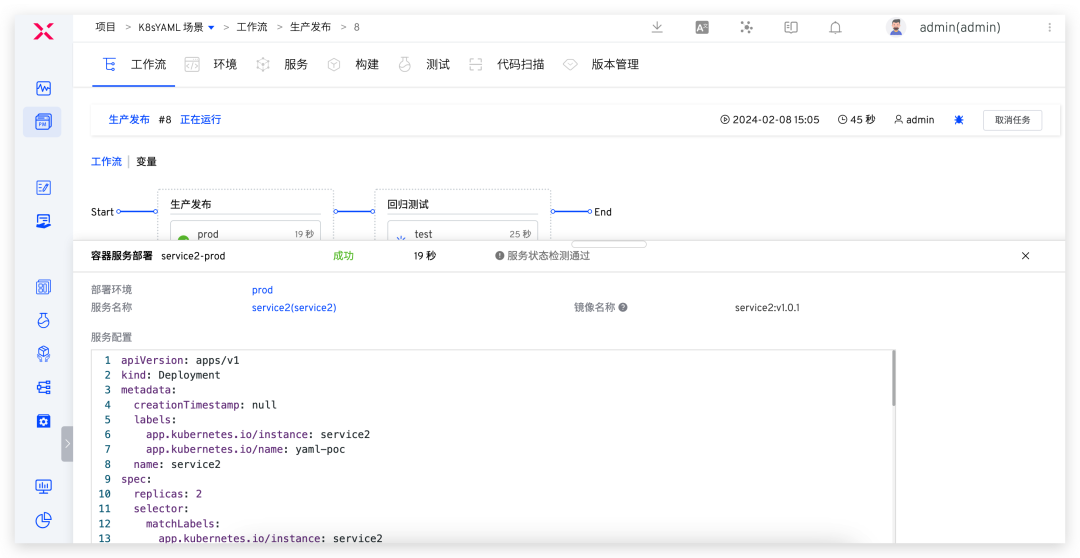Switch to the 服务 tab

[x=282, y=65]
